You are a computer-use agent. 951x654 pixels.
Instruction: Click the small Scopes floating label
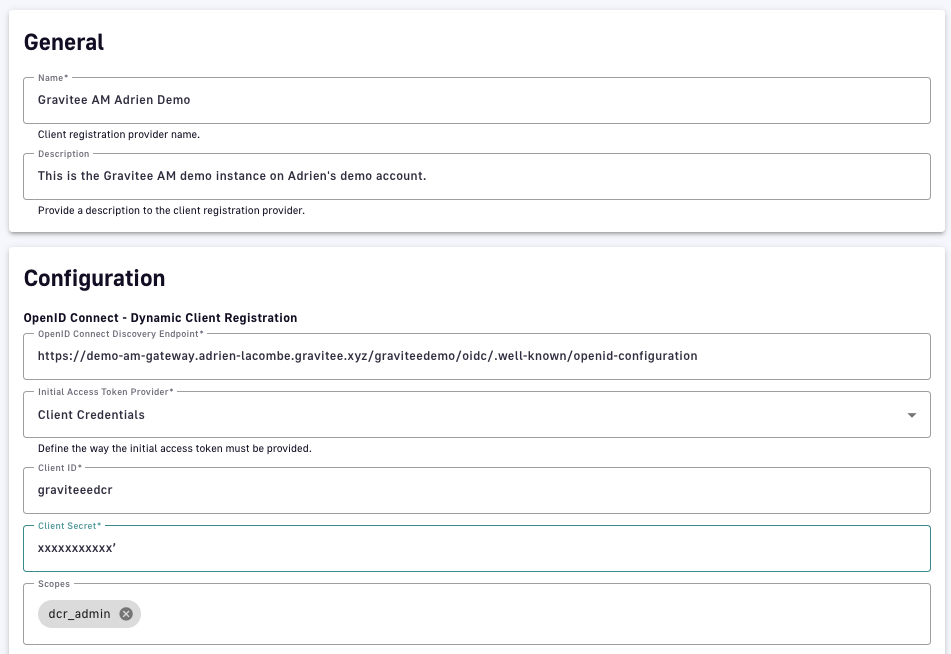[x=54, y=583]
